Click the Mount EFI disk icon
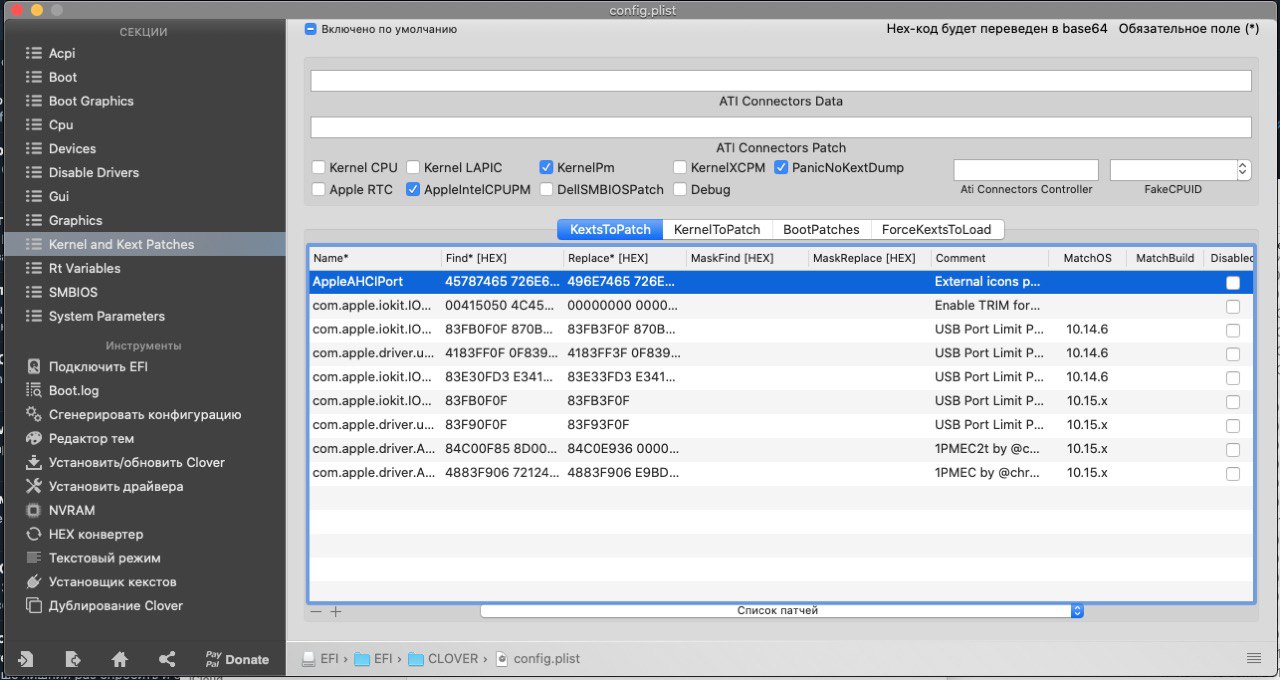Screen dimensions: 1280x680 click(34, 367)
